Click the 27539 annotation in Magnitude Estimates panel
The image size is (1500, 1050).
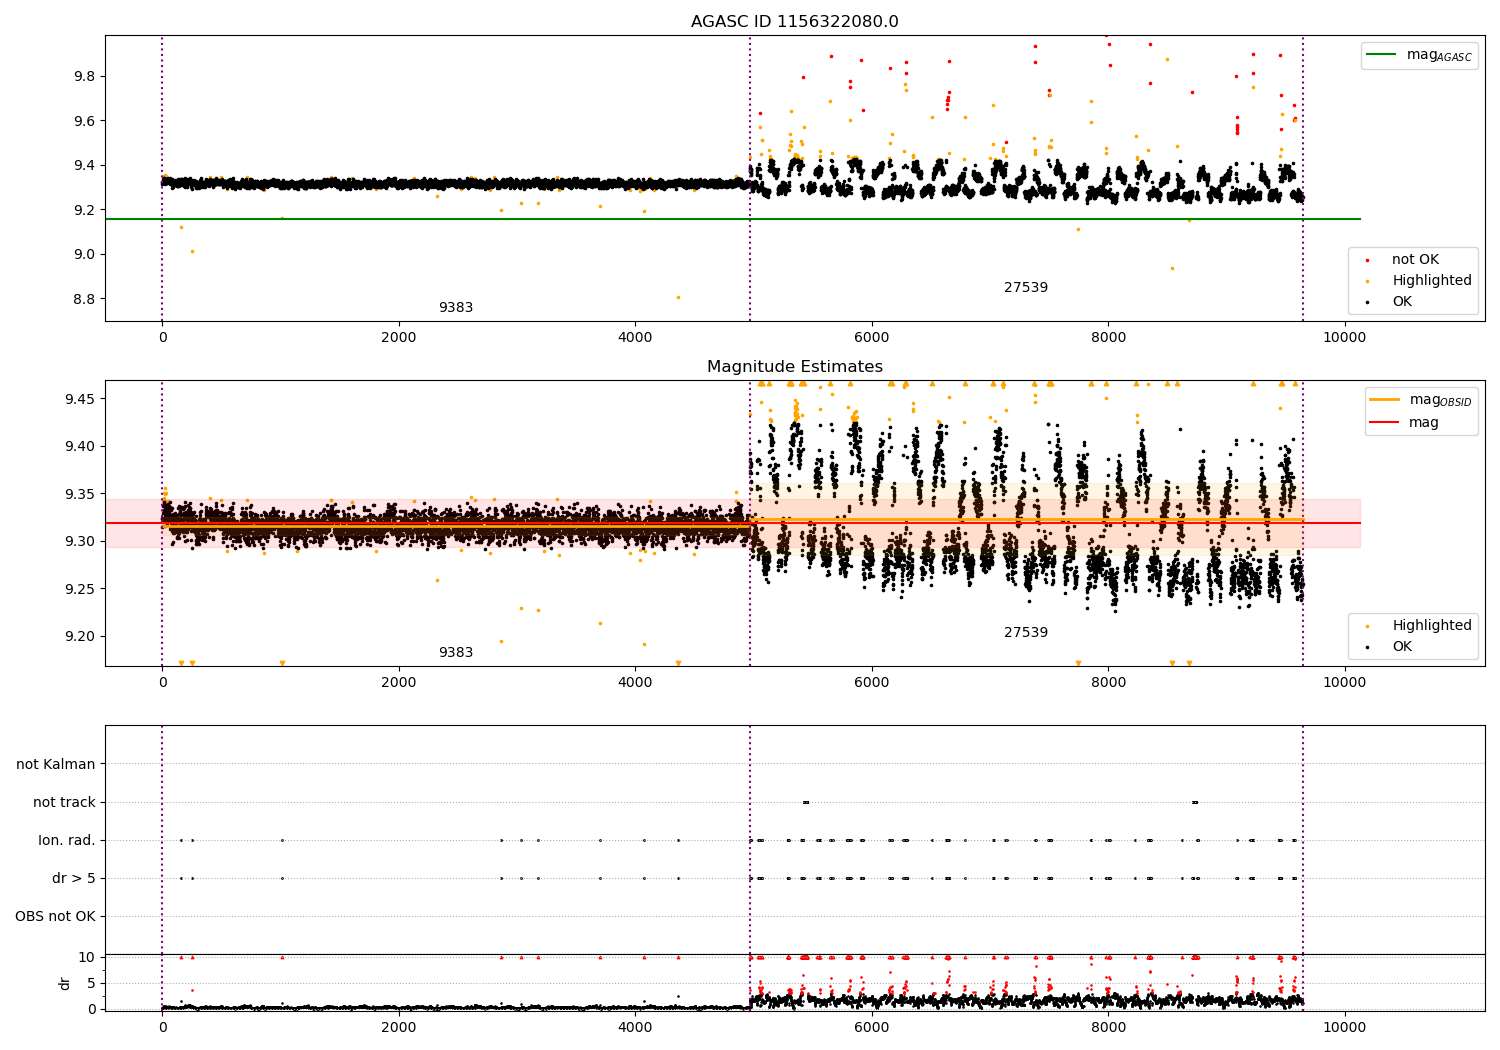pyautogui.click(x=1026, y=633)
